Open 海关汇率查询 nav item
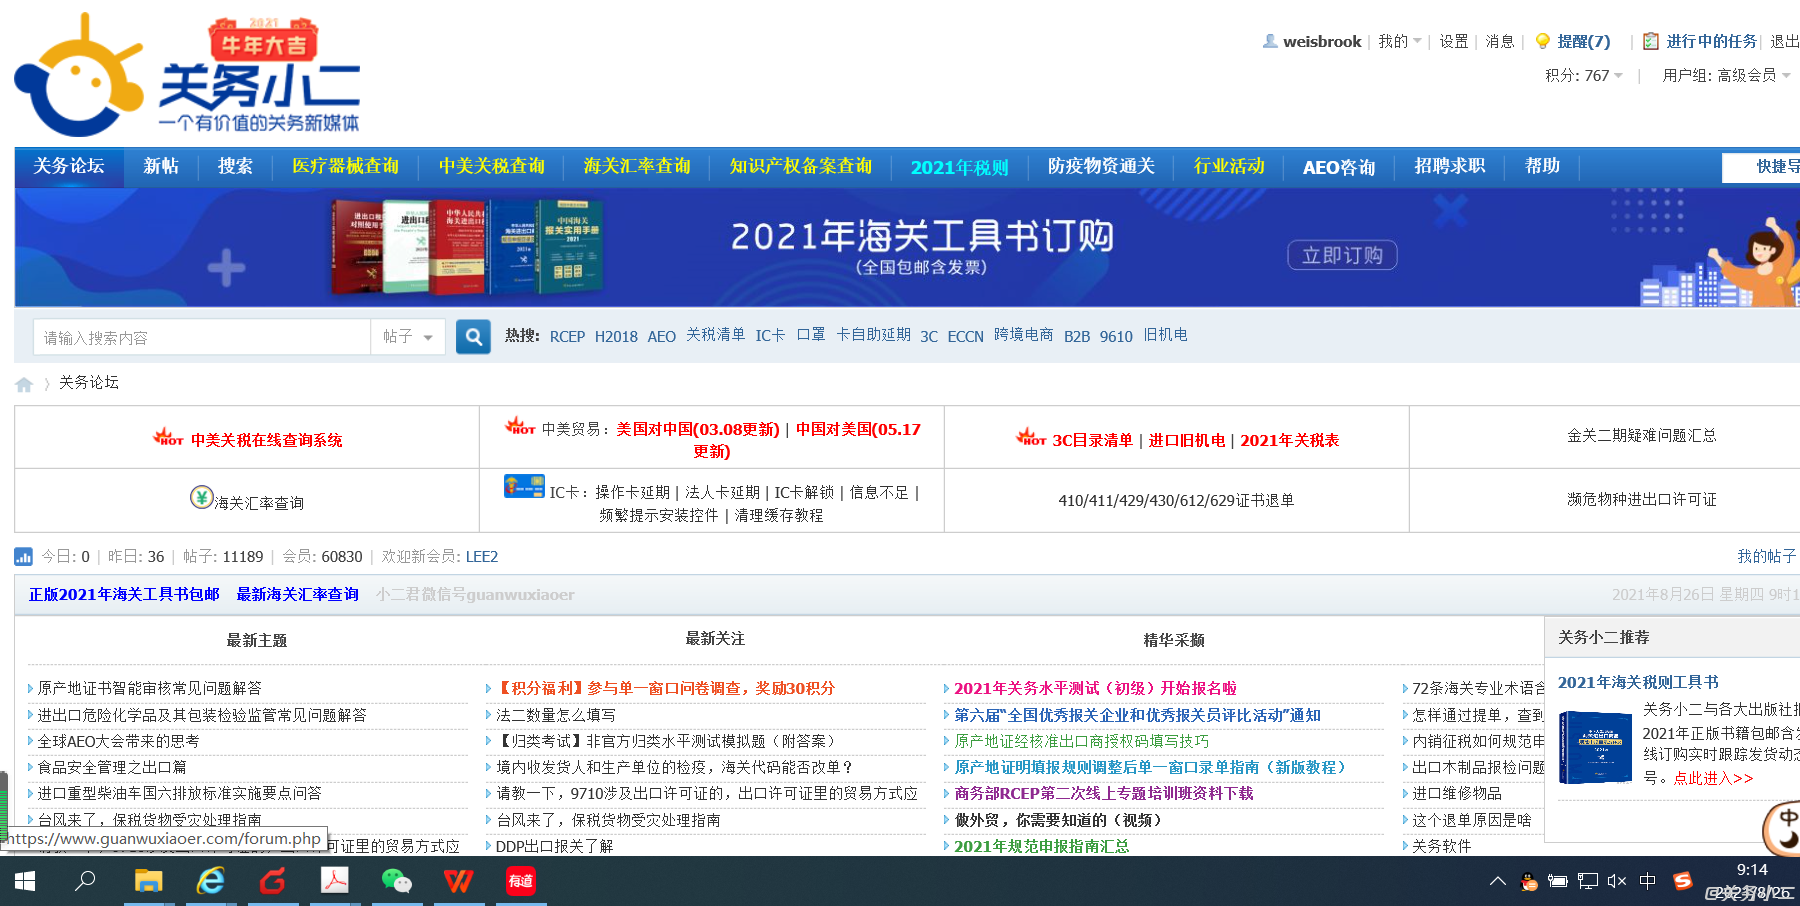Viewport: 1800px width, 906px height. tap(637, 166)
